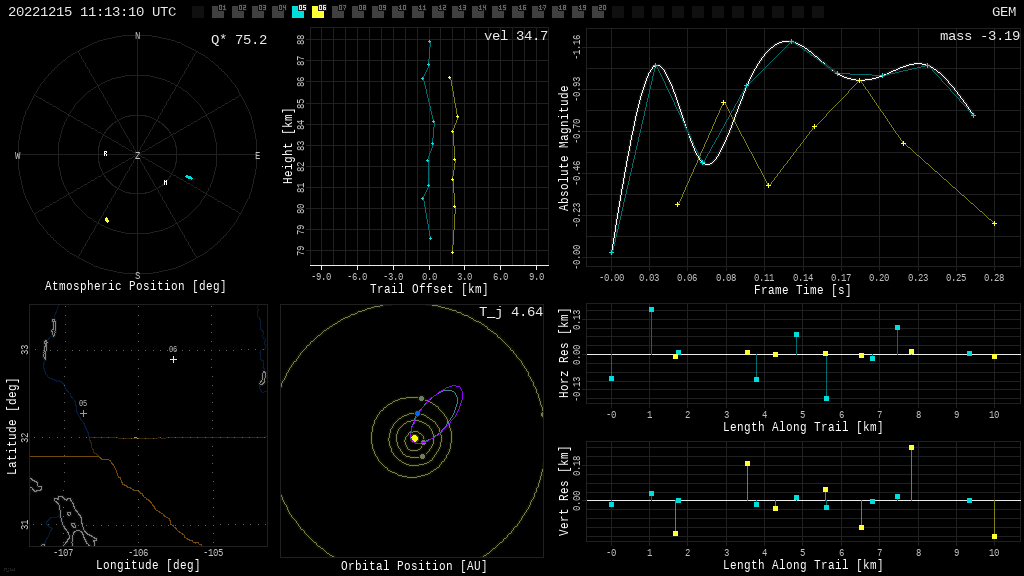The height and width of the screenshot is (576, 1024).
Task: Click the yellow station 06 indicator box
Action: [318, 12]
